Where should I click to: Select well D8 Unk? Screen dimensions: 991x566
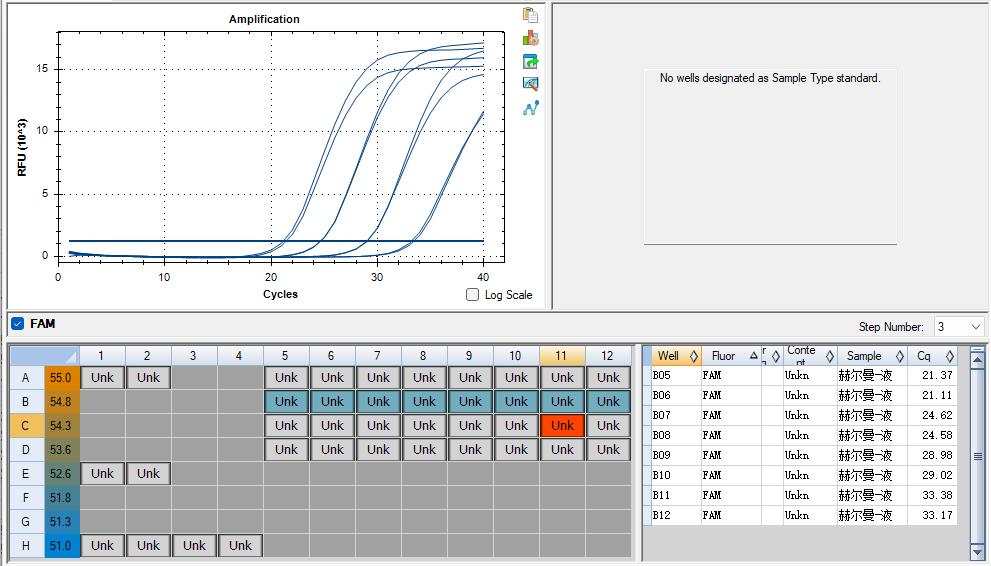click(424, 450)
